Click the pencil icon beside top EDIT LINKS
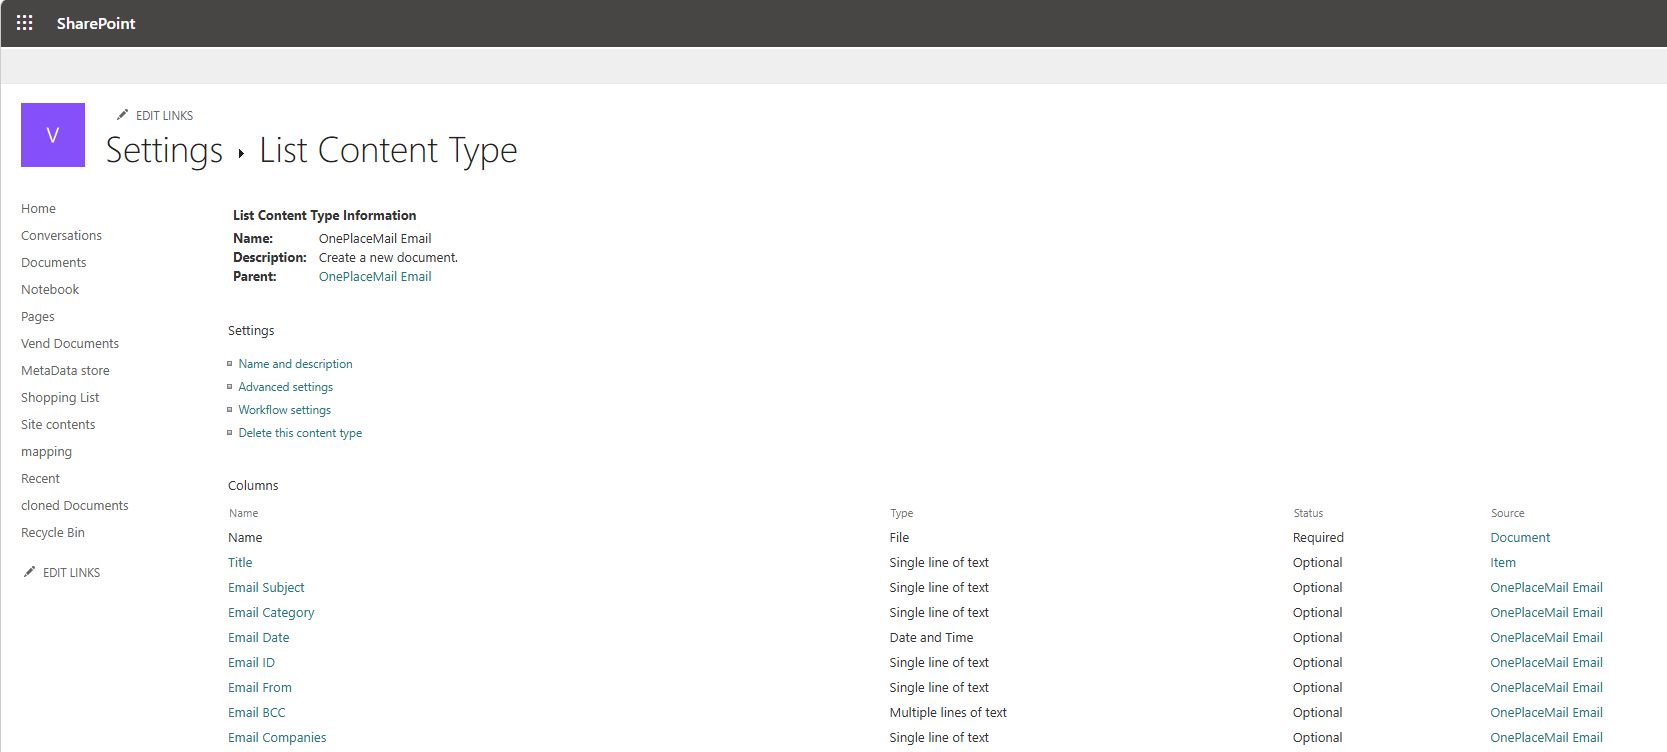Viewport: 1667px width, 752px height. 122,115
